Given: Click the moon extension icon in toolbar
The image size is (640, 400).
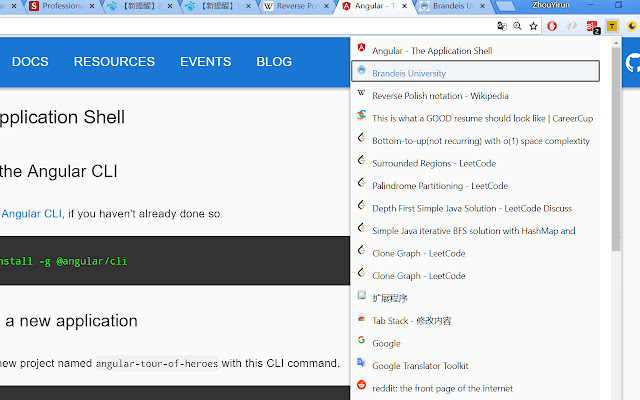Looking at the screenshot, I should [631, 27].
